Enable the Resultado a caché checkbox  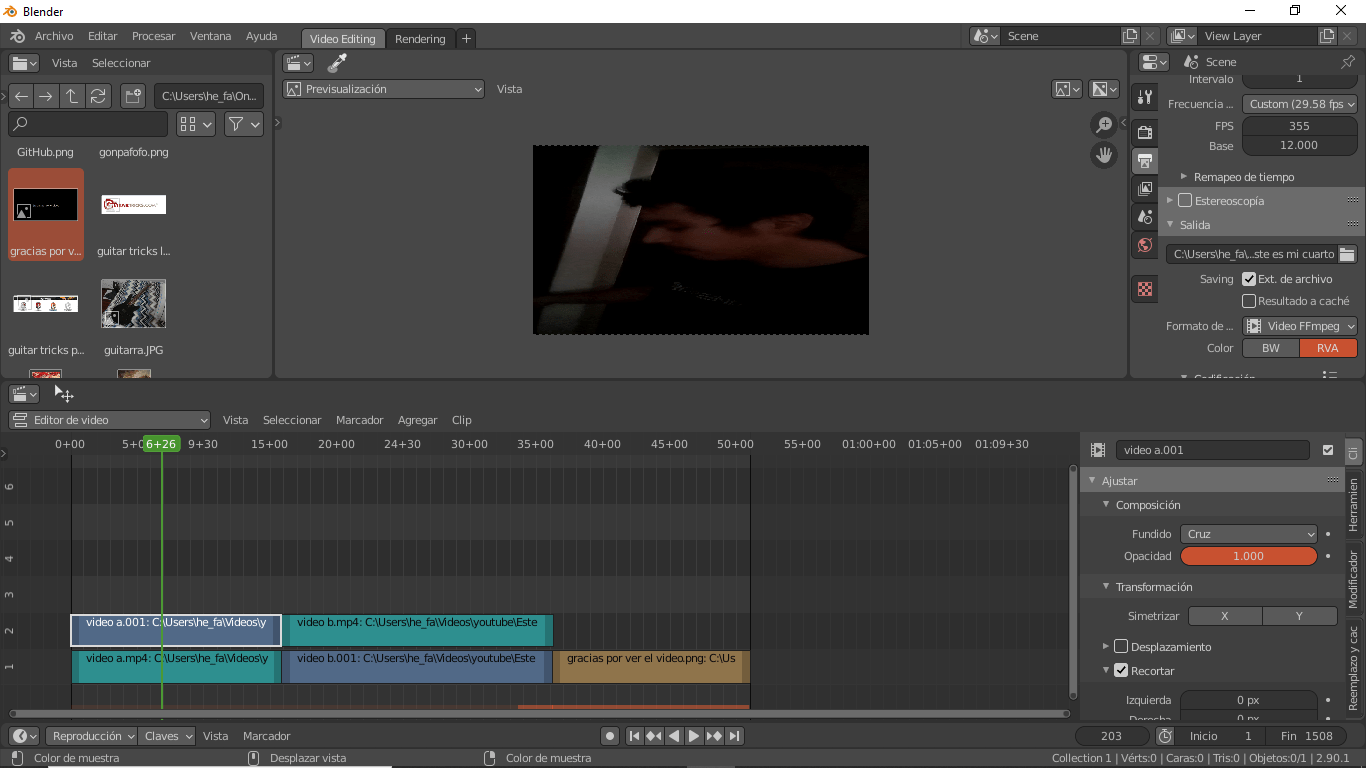point(1249,301)
